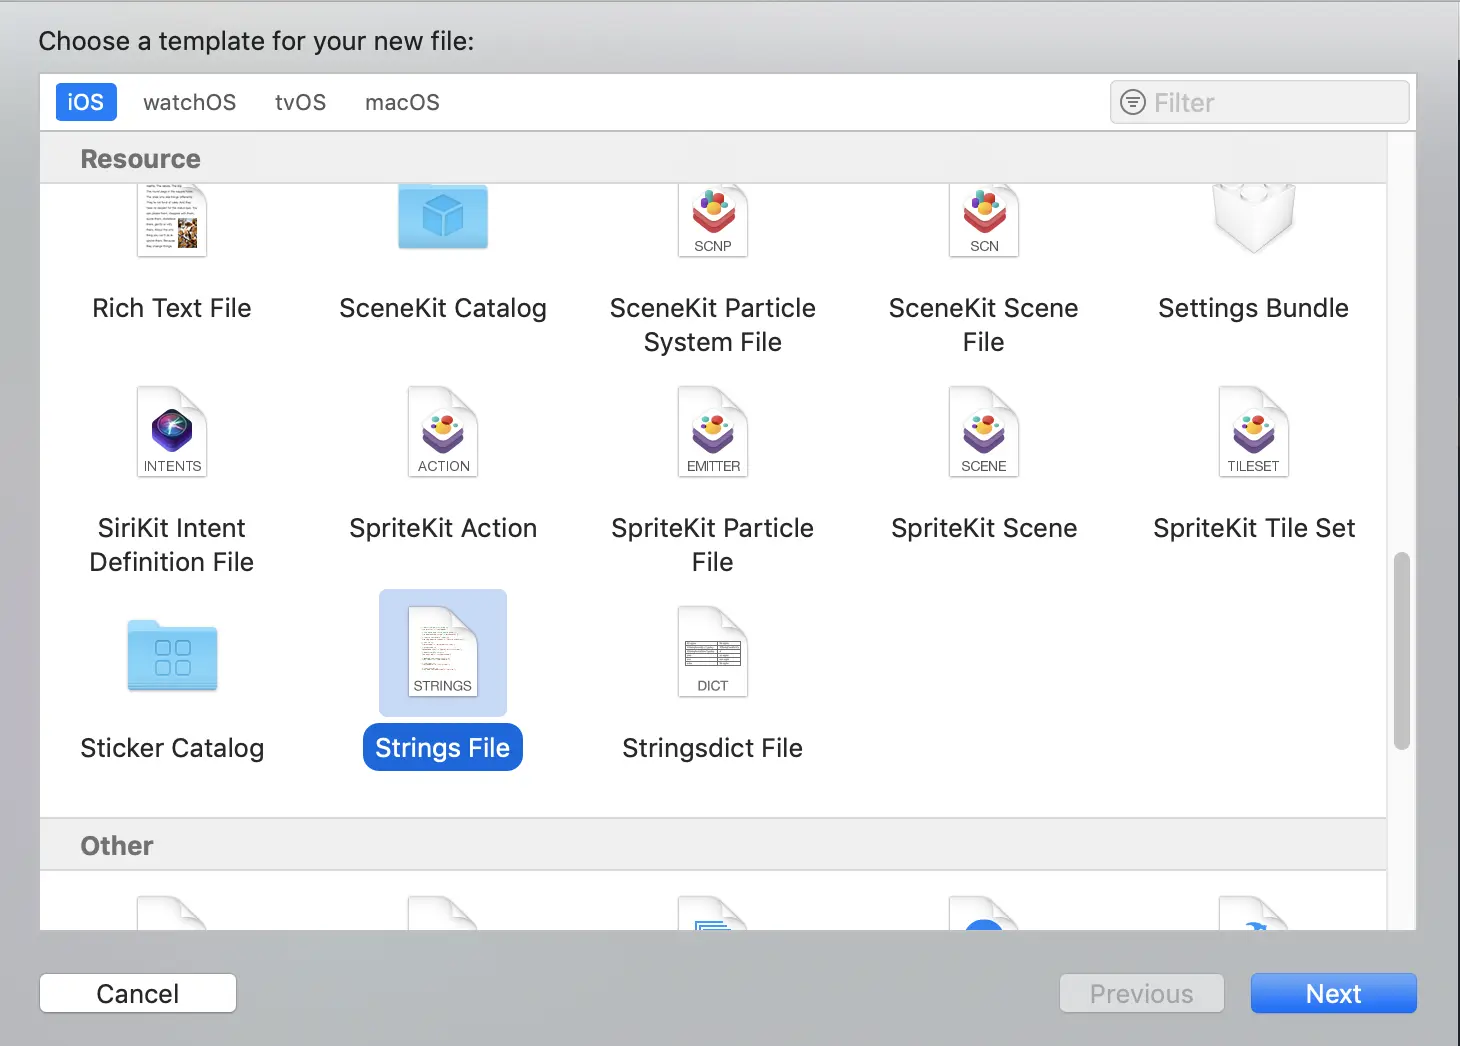The width and height of the screenshot is (1460, 1046).
Task: Choose the SceneKit Catalog folder icon
Action: [x=443, y=216]
